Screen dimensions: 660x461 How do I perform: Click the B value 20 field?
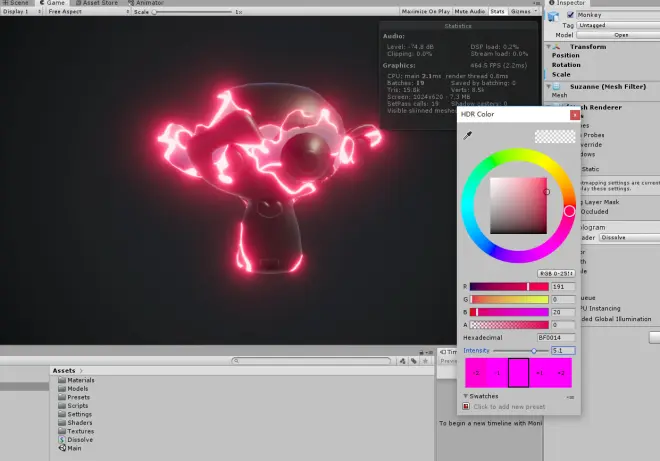tap(563, 312)
